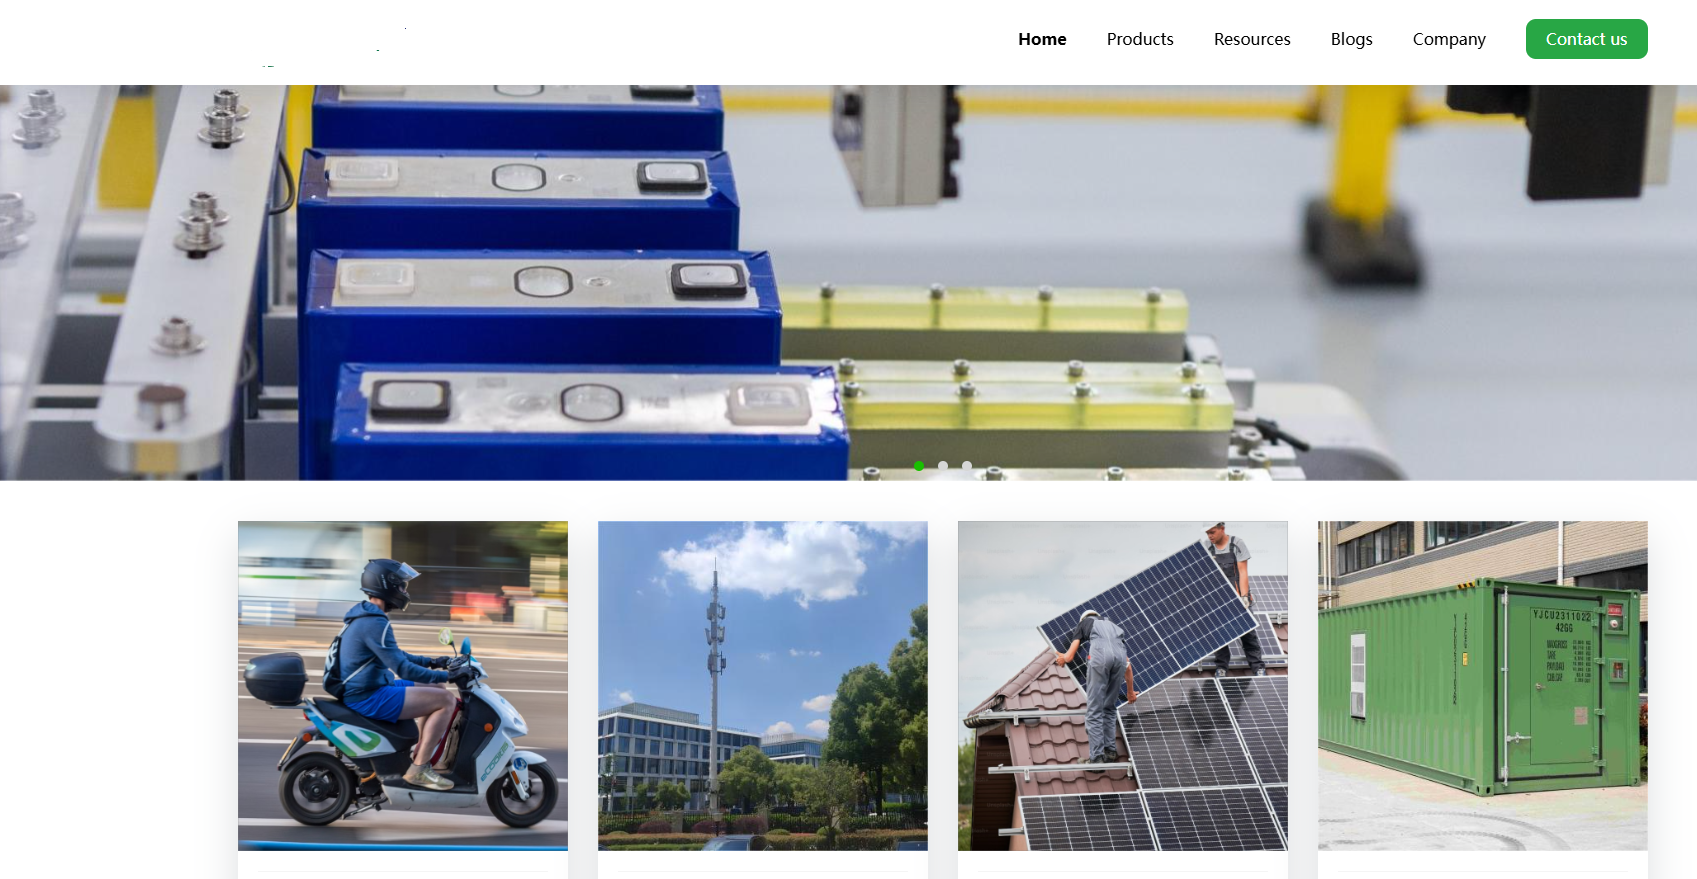Open the telecom tower application card

(x=763, y=686)
